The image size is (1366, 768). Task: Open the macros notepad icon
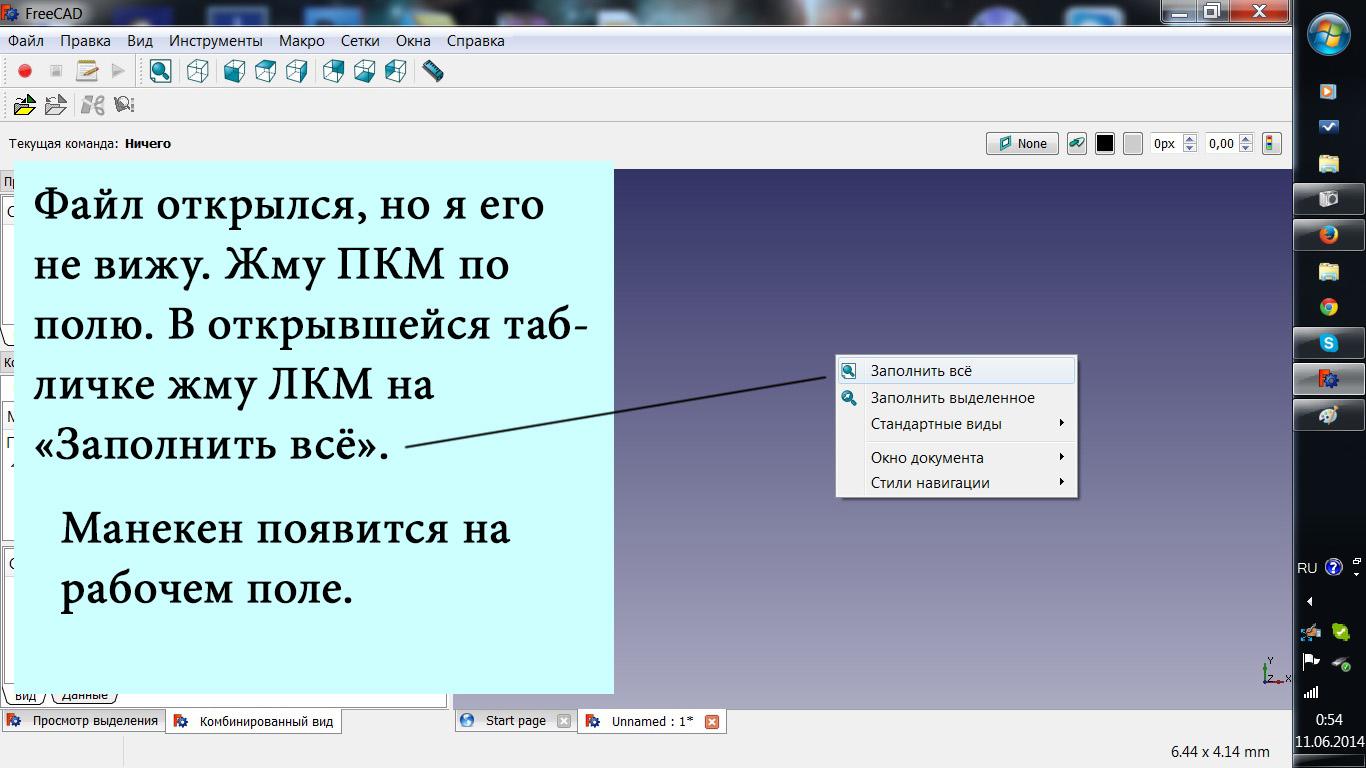(87, 71)
